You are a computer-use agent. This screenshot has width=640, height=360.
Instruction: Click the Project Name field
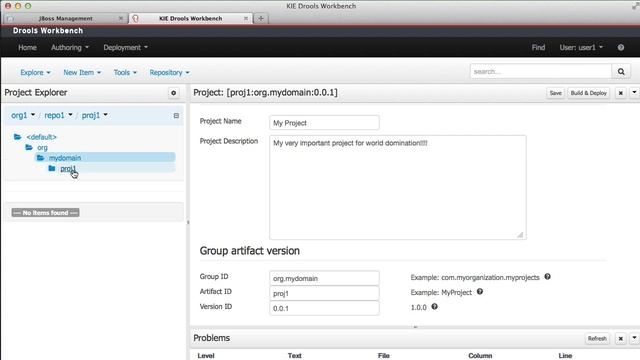click(324, 123)
